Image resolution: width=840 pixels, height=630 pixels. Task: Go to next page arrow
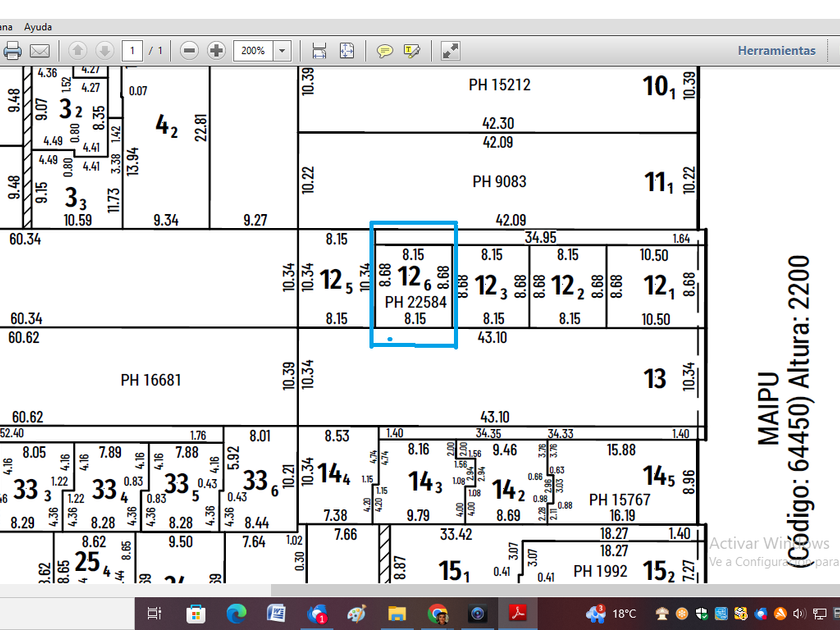point(104,50)
